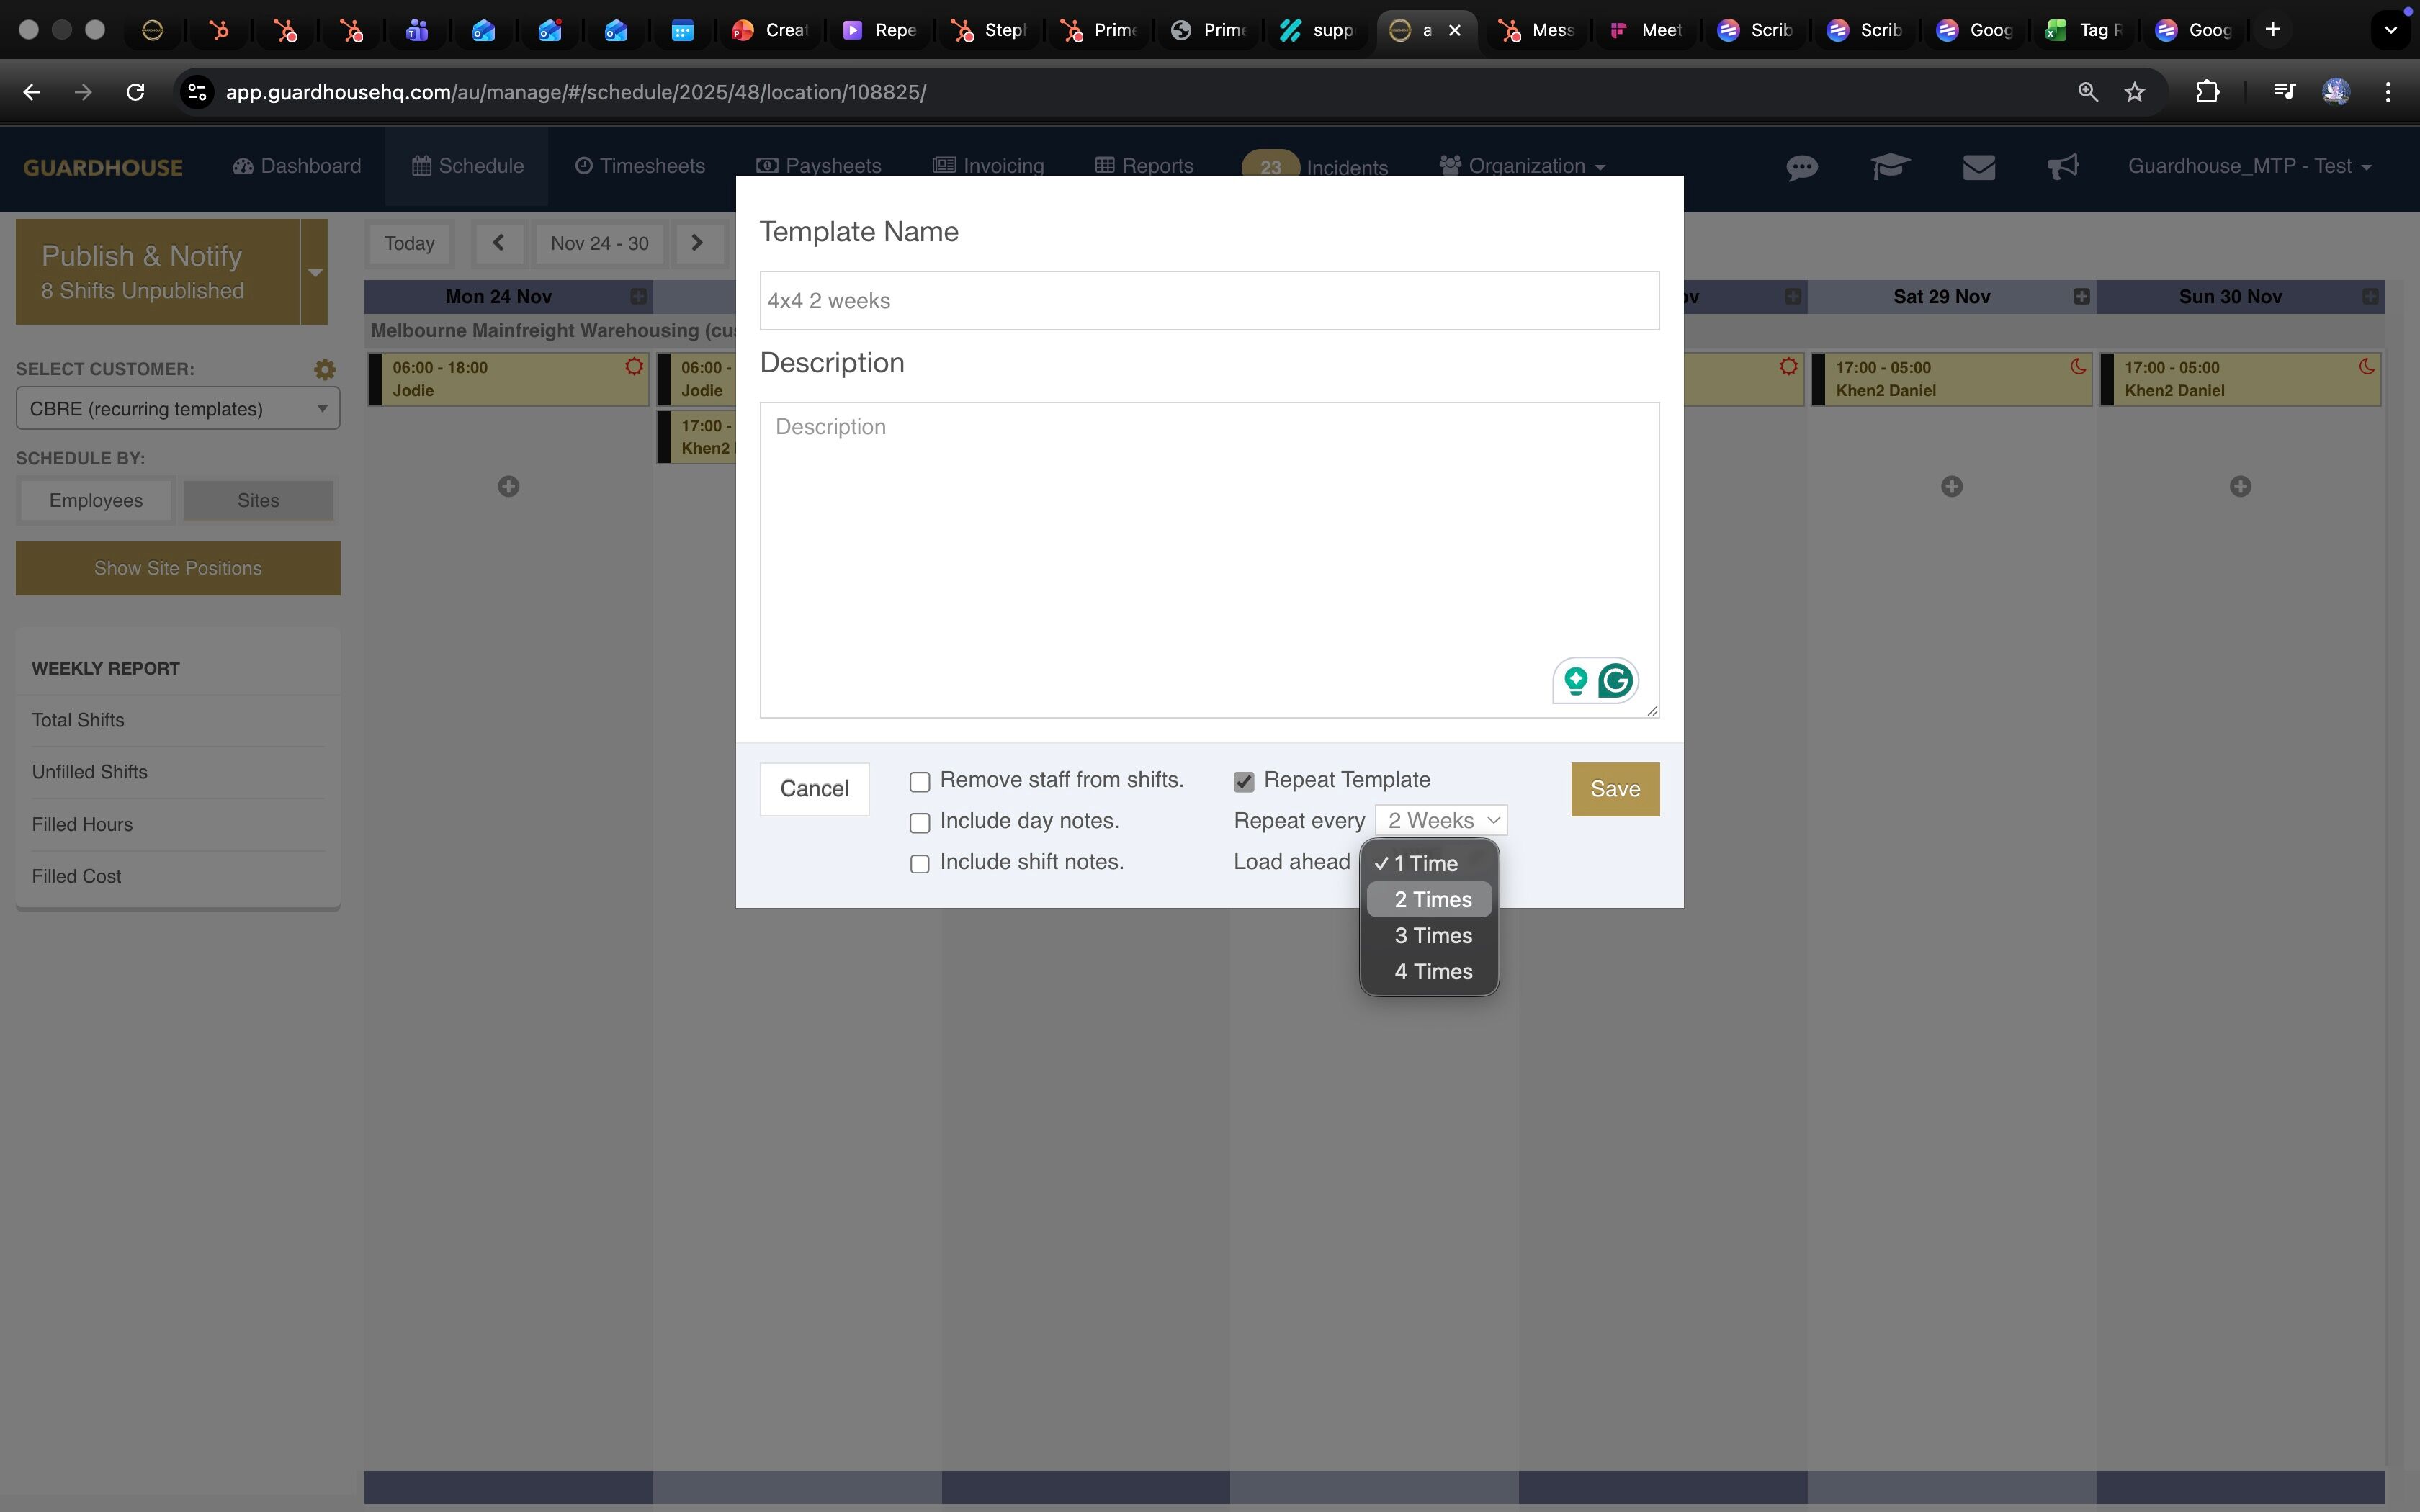Check Include day notes option

pyautogui.click(x=920, y=823)
